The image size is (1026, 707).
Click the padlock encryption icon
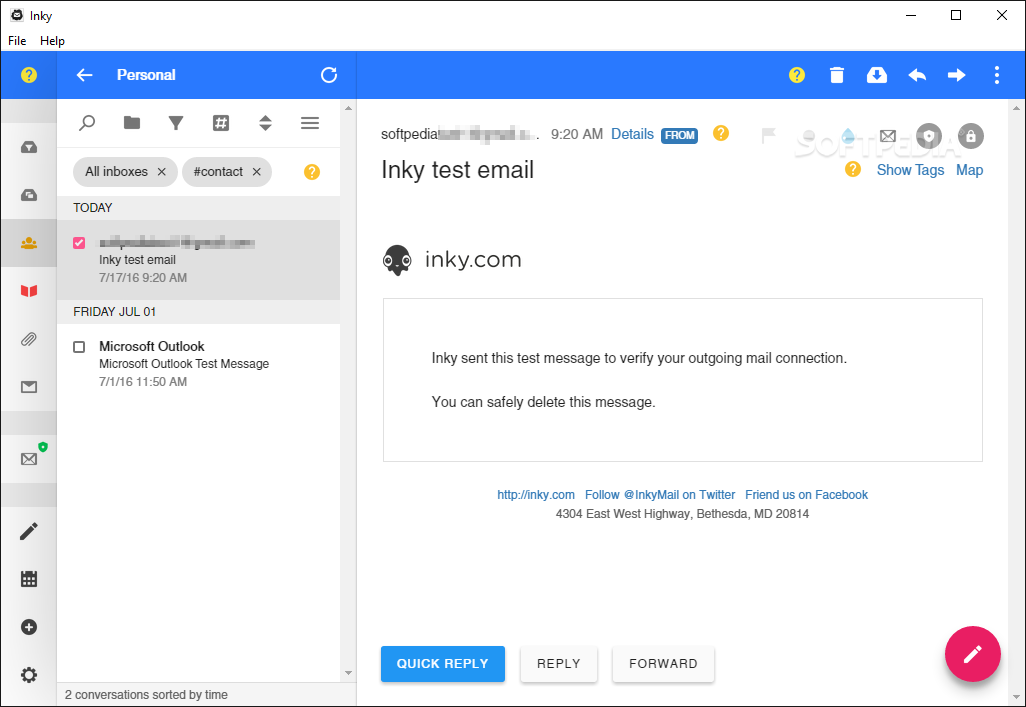(x=970, y=136)
